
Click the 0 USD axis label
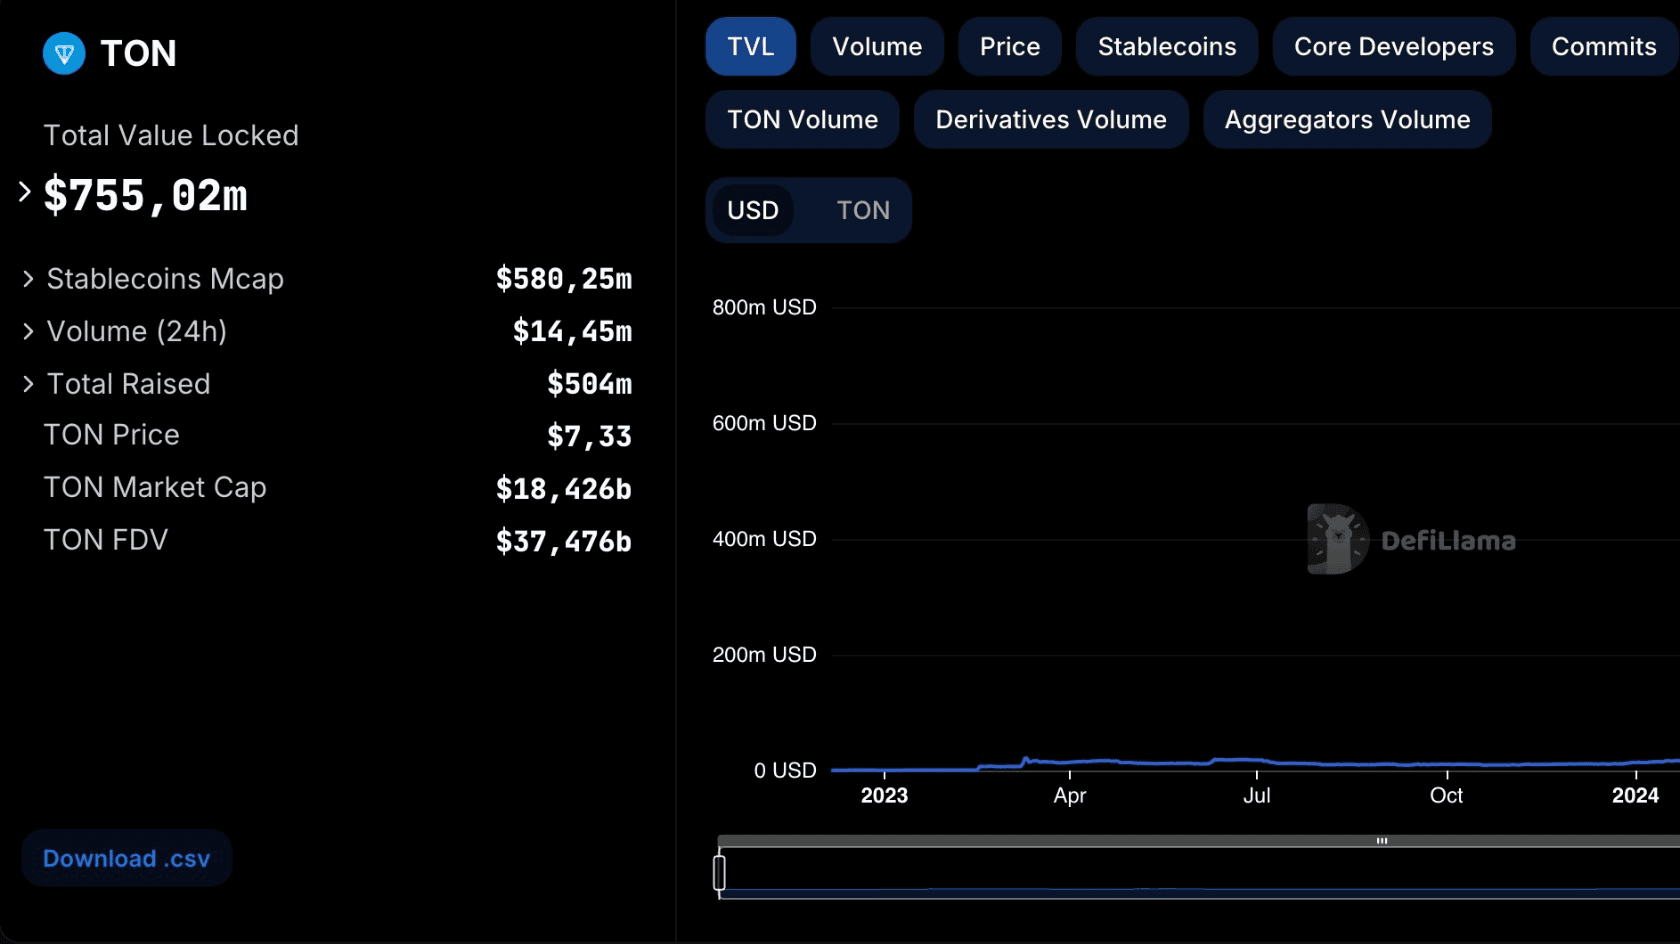(x=785, y=770)
